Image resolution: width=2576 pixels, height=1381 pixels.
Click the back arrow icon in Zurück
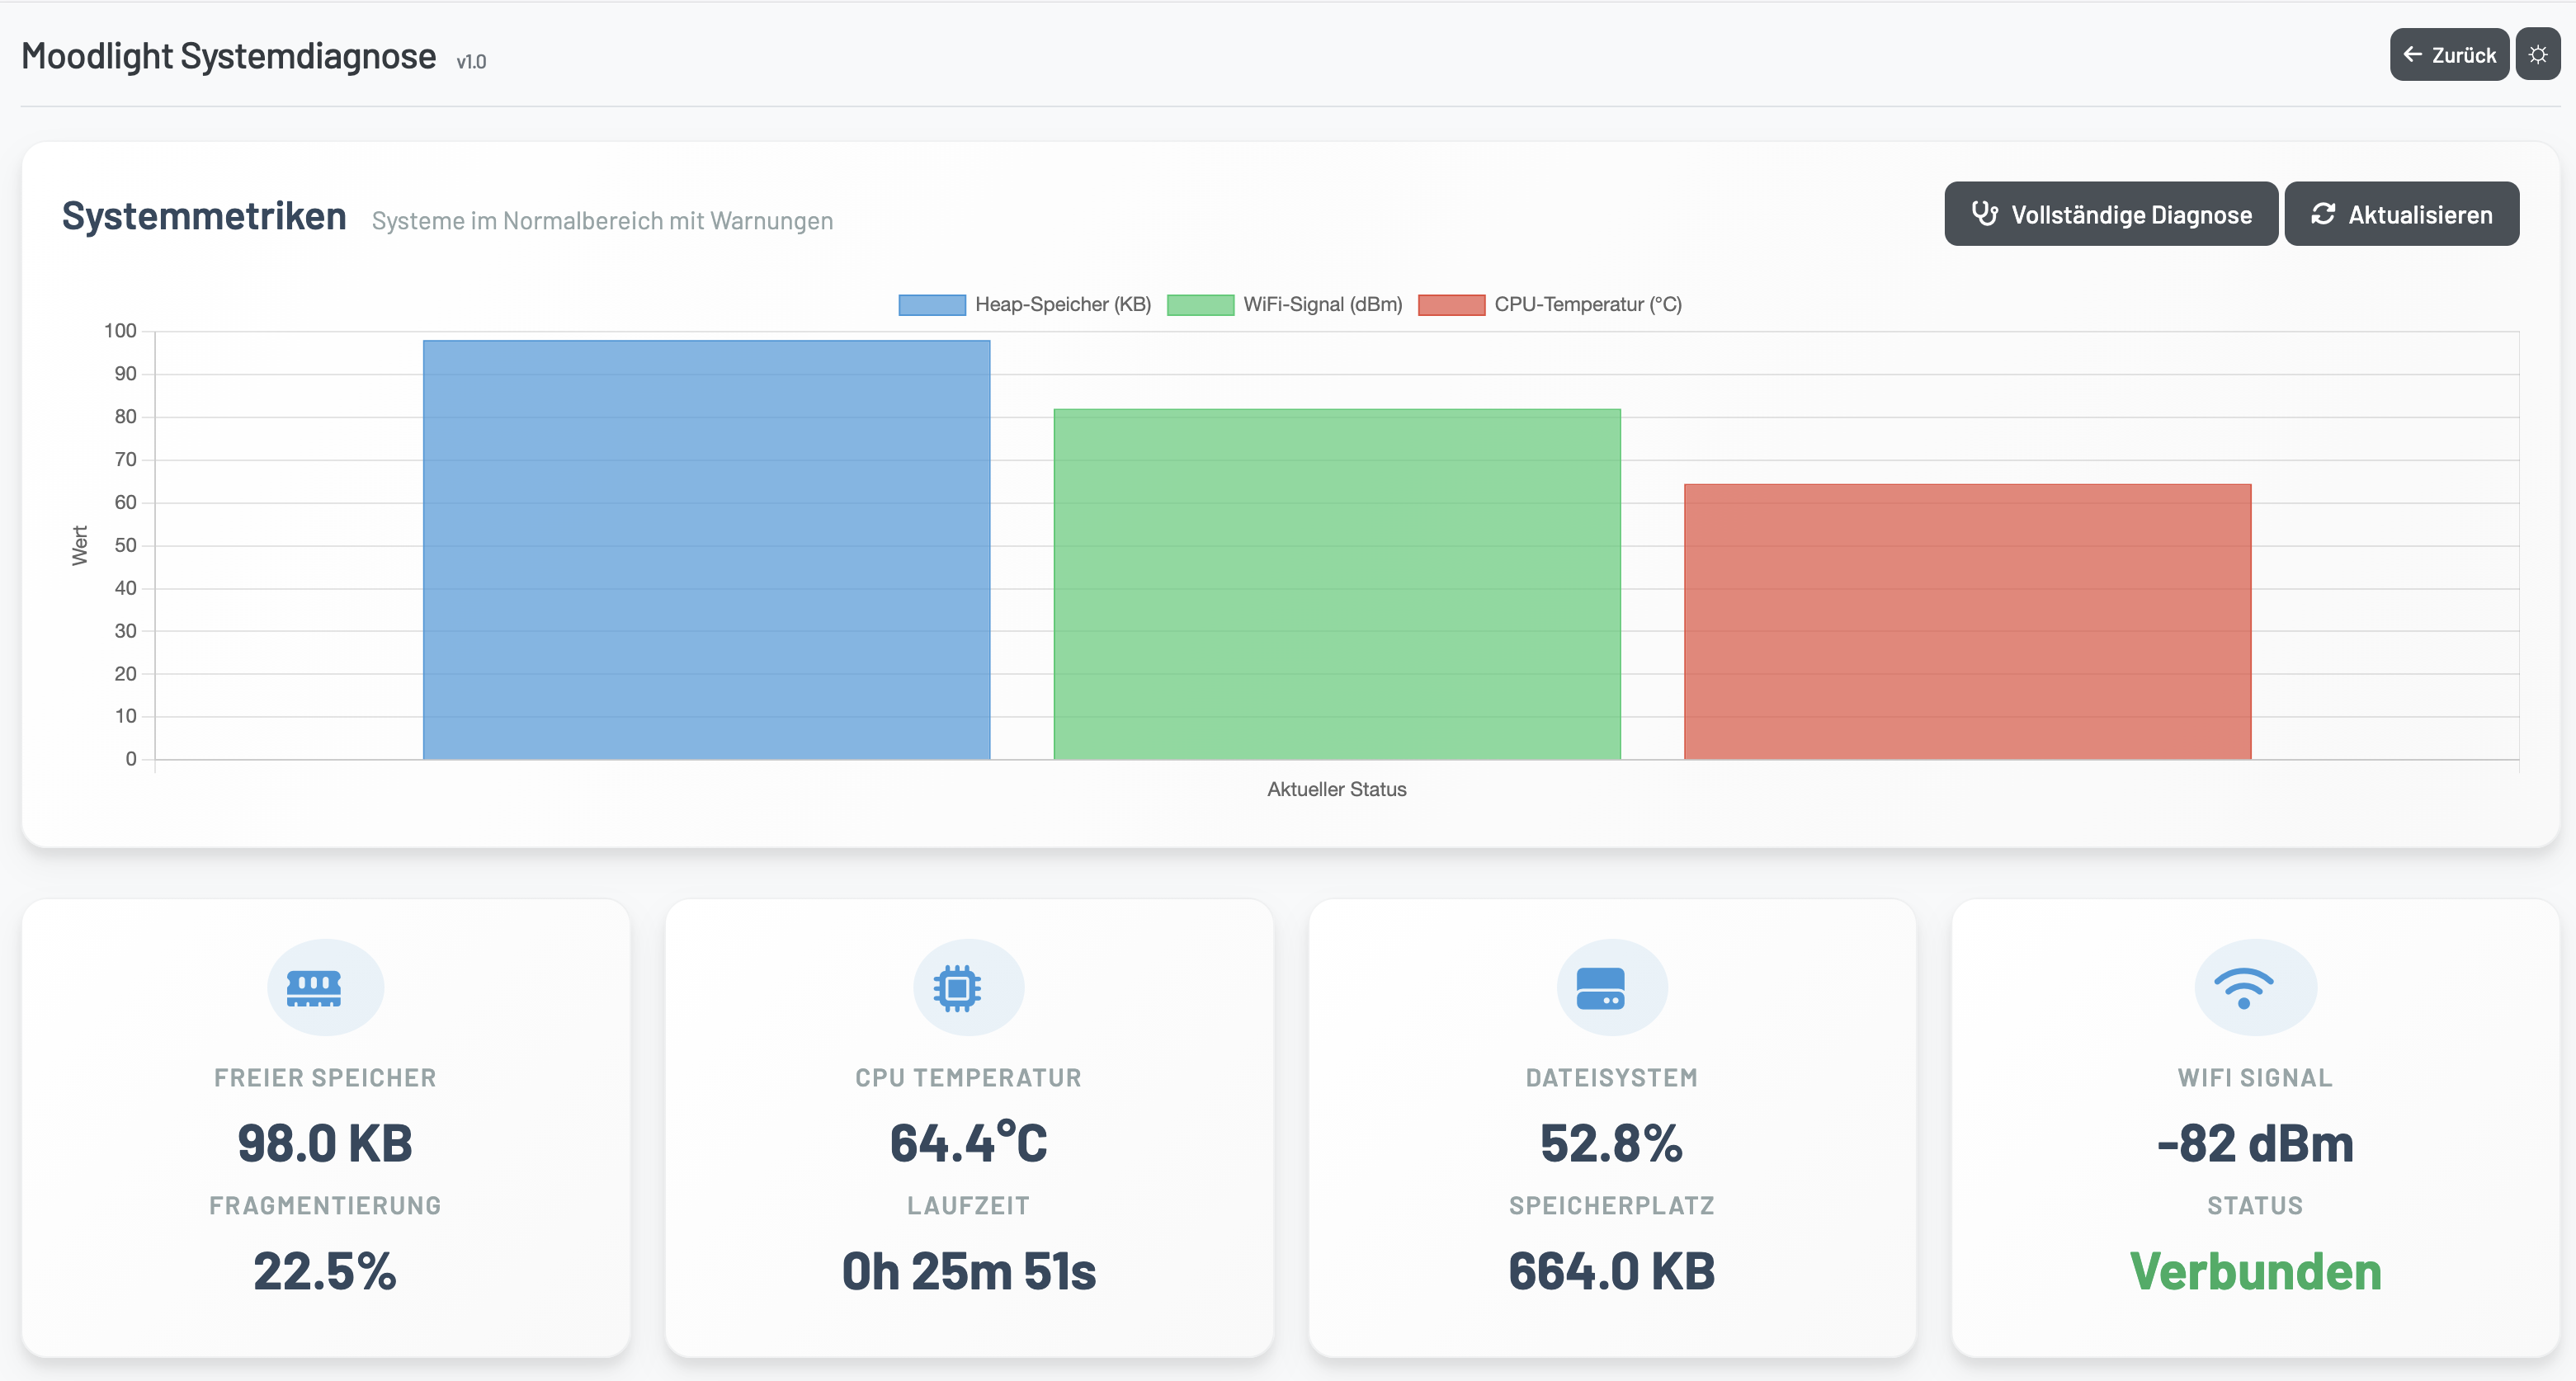tap(2411, 54)
